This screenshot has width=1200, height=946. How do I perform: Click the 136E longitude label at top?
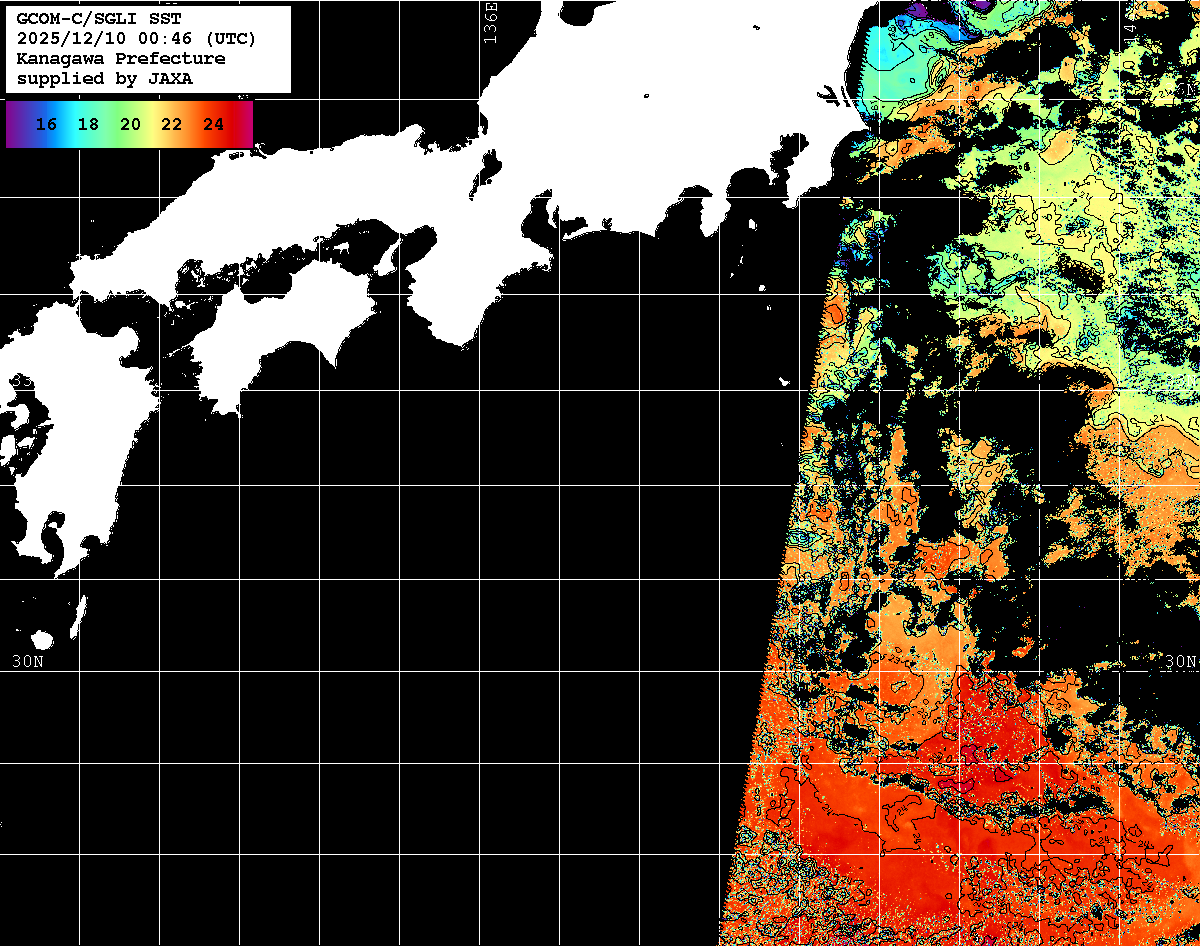489,22
